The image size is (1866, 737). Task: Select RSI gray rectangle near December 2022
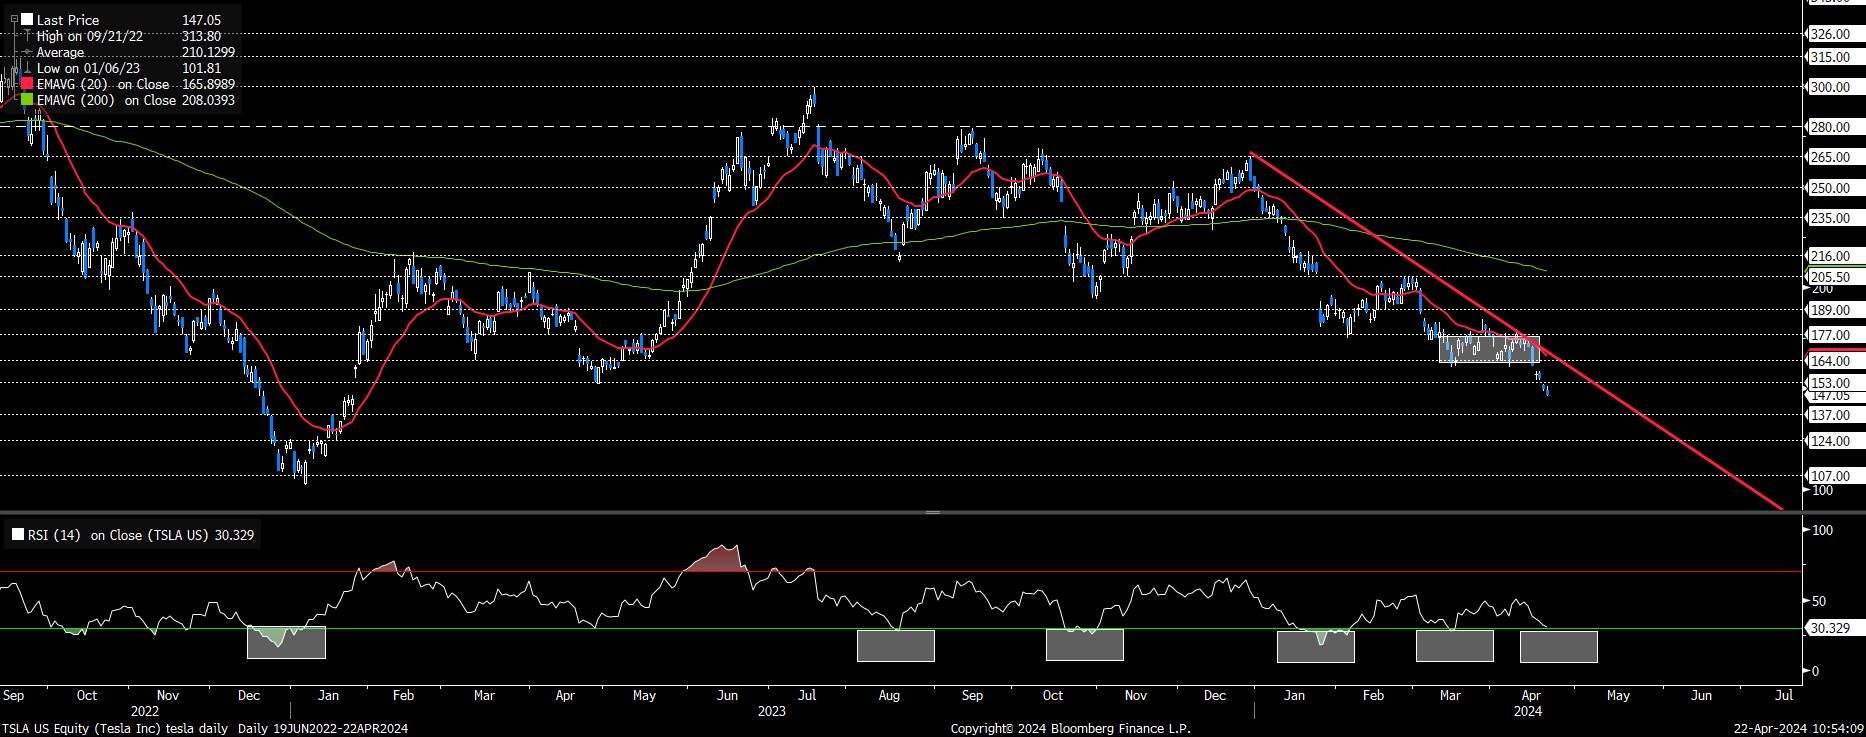(286, 642)
